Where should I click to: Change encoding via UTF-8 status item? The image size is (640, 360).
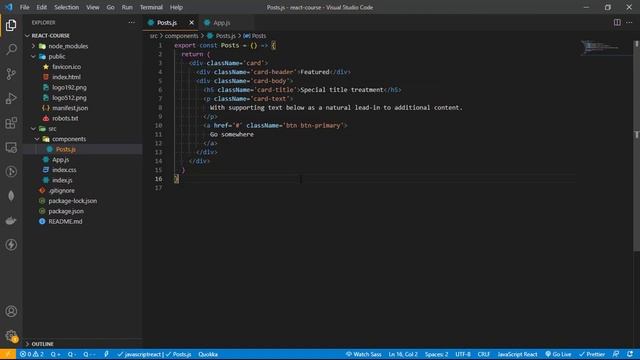coord(463,354)
